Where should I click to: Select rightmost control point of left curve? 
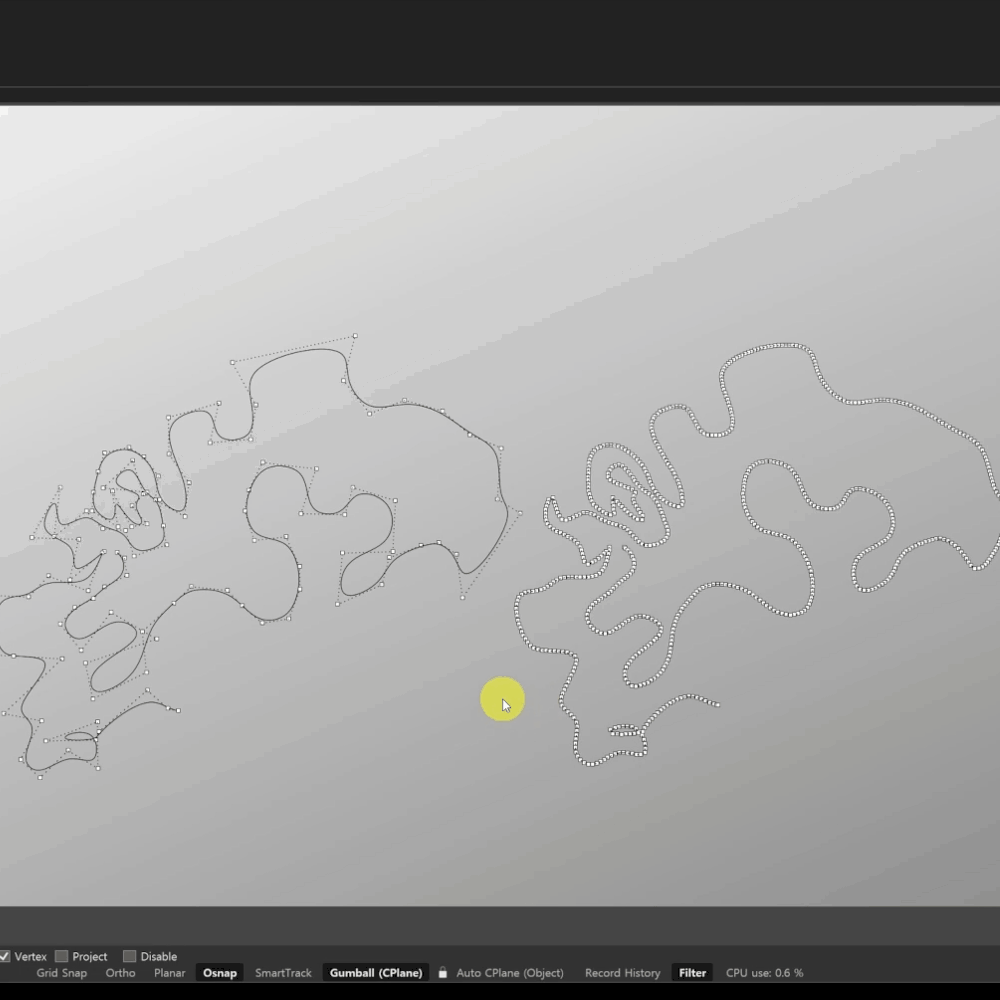point(519,513)
